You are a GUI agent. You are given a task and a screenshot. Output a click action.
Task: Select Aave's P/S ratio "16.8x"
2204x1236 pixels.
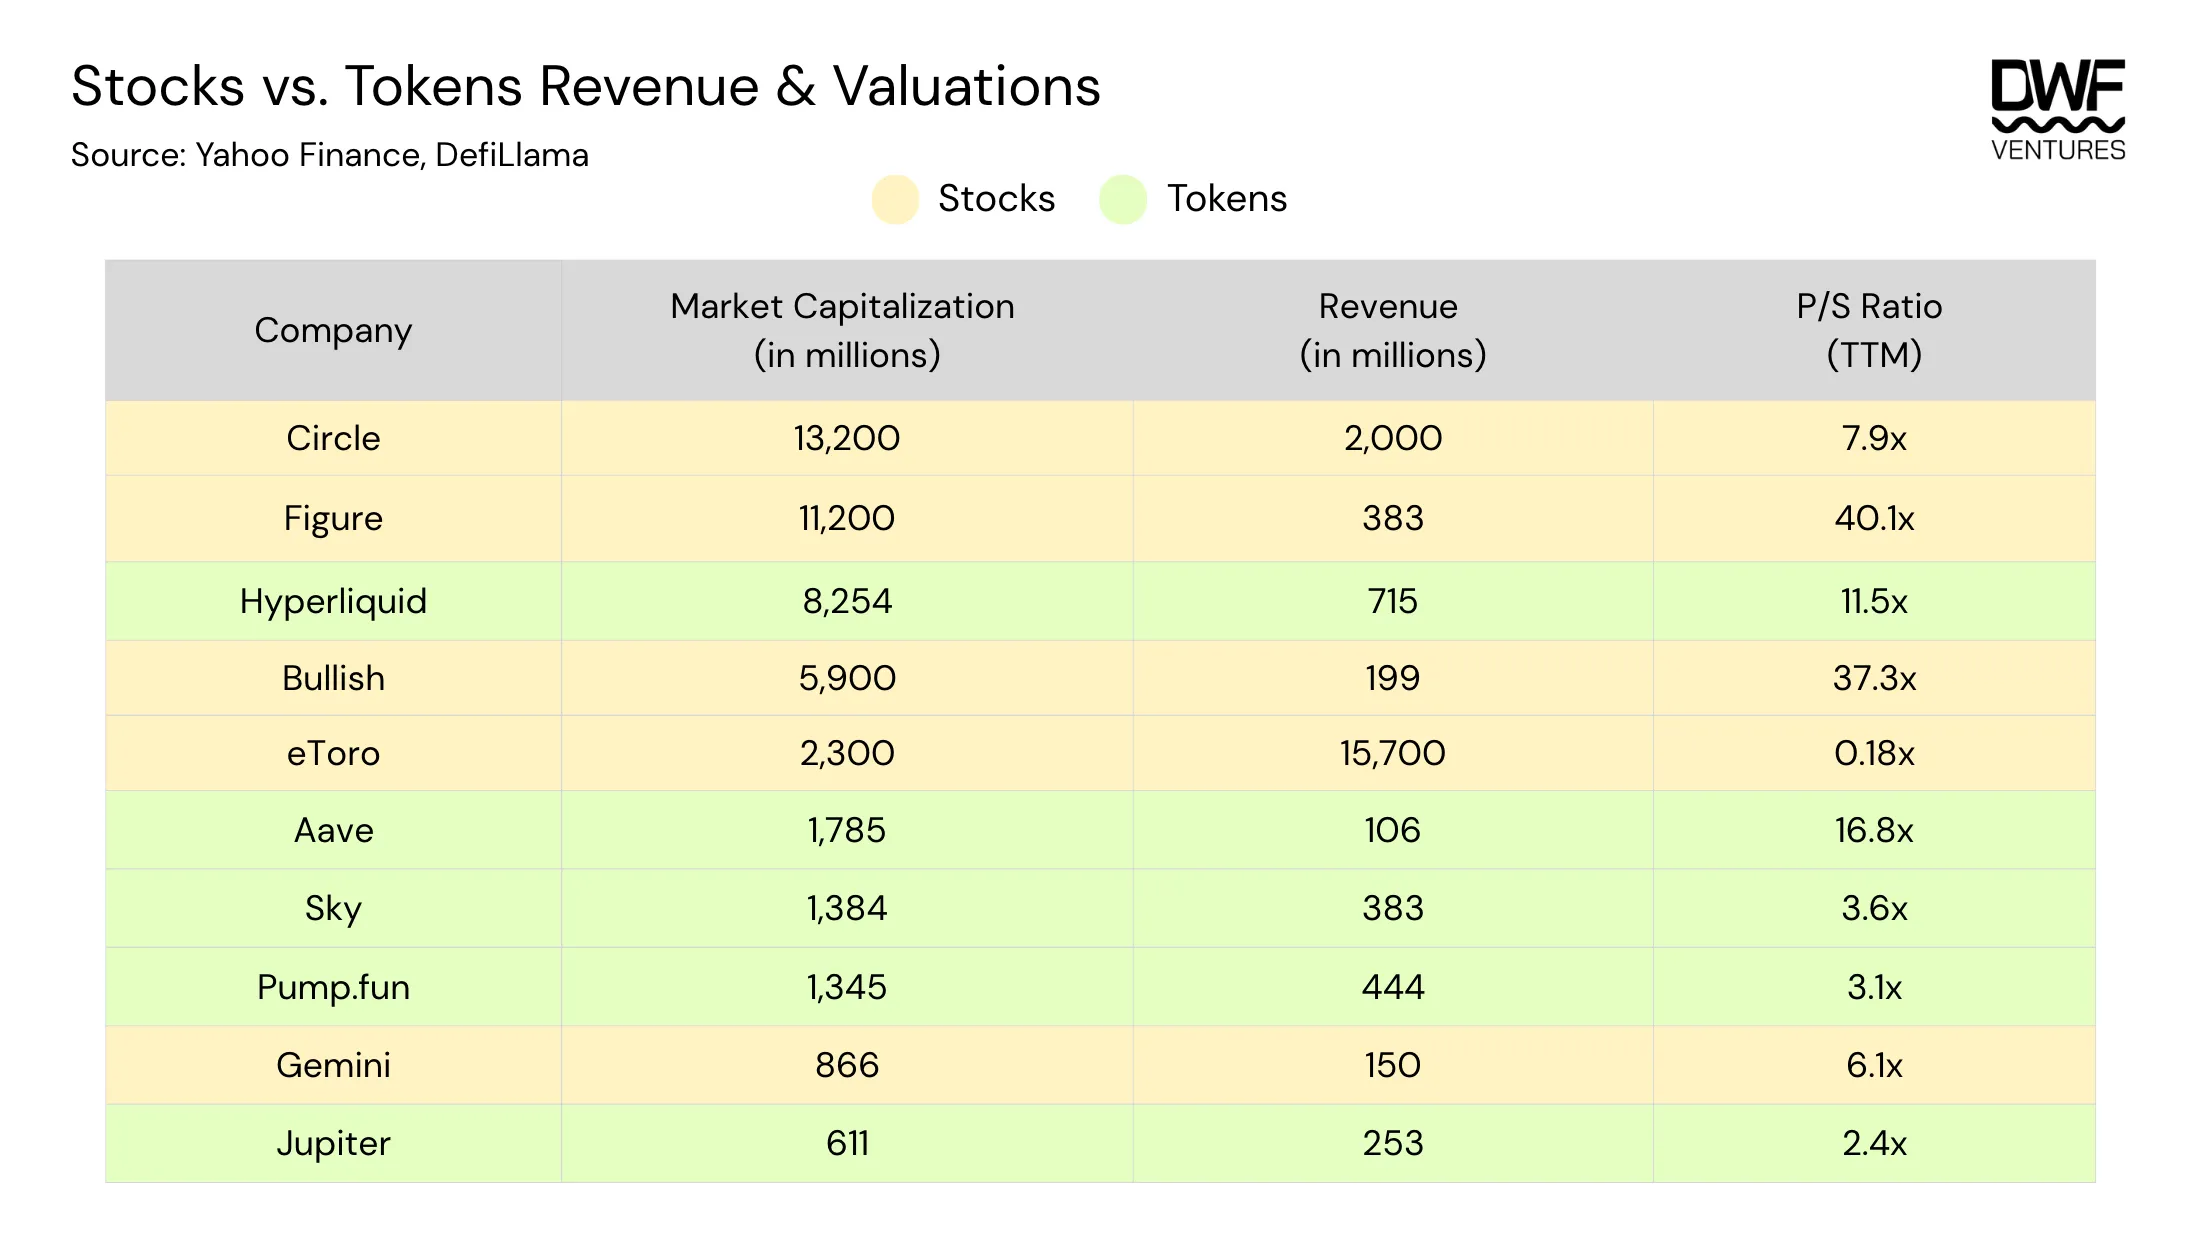pyautogui.click(x=1874, y=830)
